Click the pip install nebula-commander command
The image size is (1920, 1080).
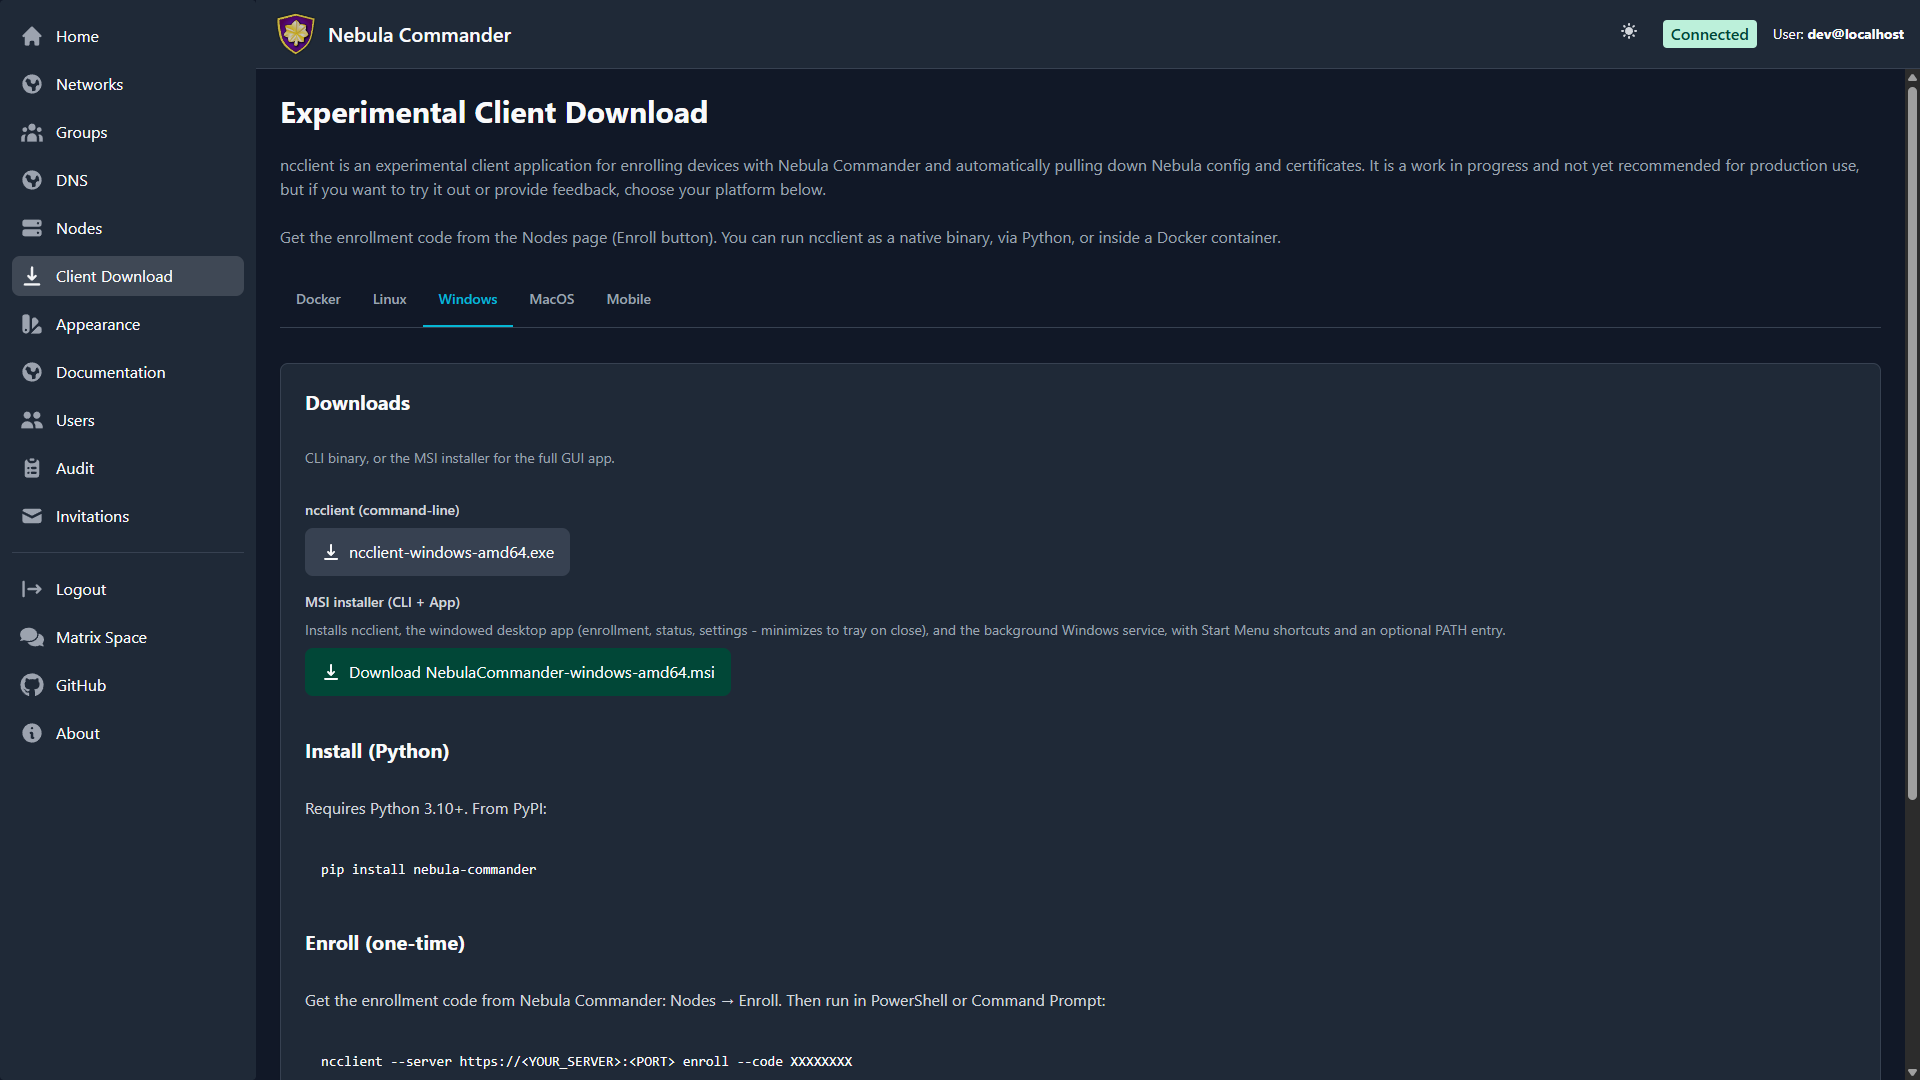[x=428, y=869]
